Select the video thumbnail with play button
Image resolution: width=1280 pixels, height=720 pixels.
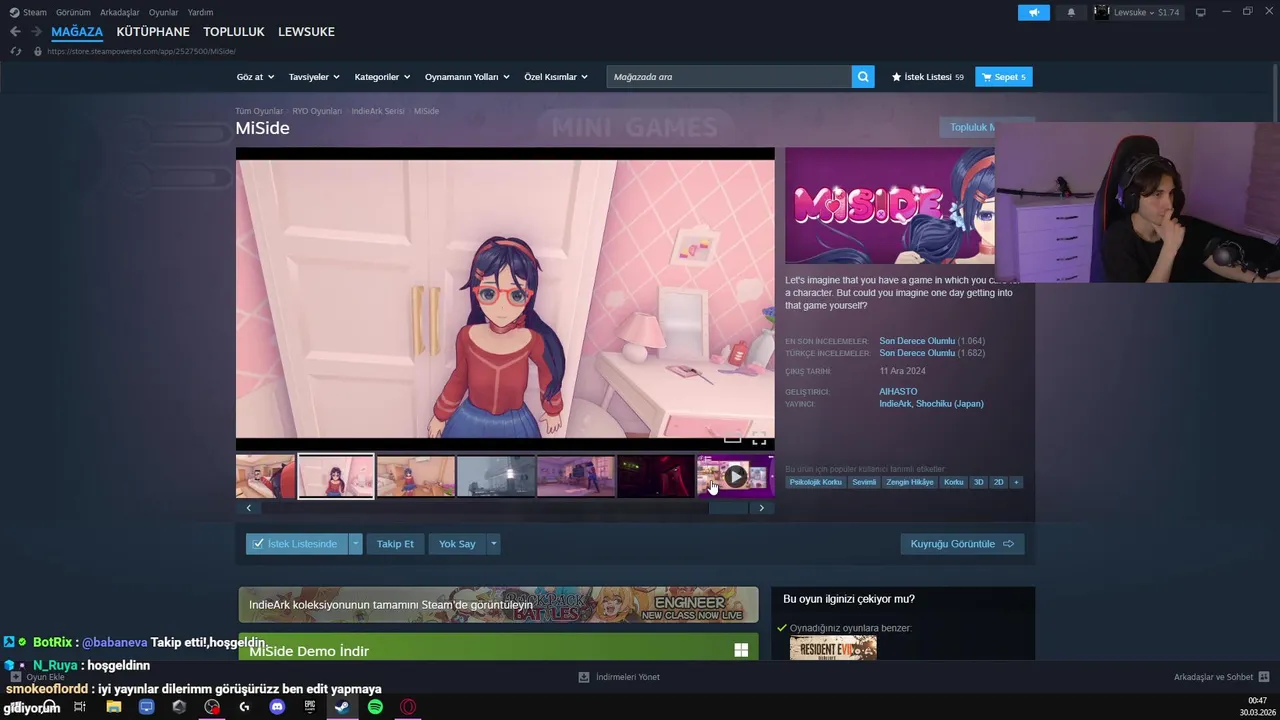coord(735,476)
